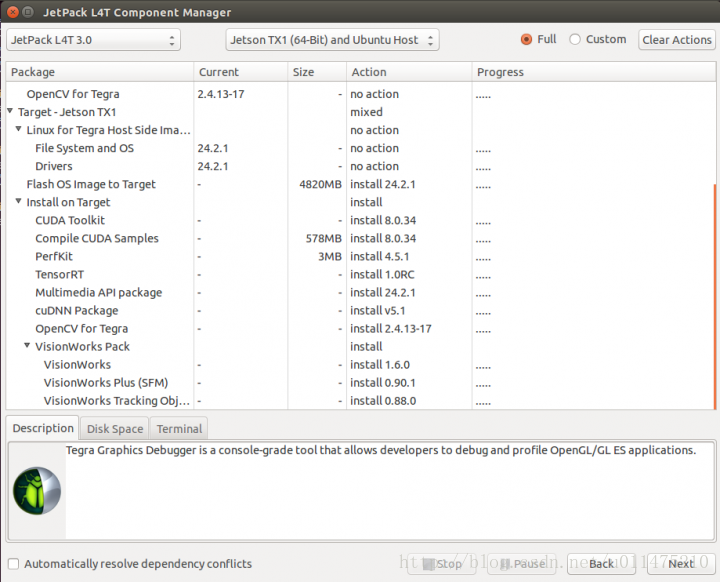720x582 pixels.
Task: Click the Package column header
Action: coord(100,72)
